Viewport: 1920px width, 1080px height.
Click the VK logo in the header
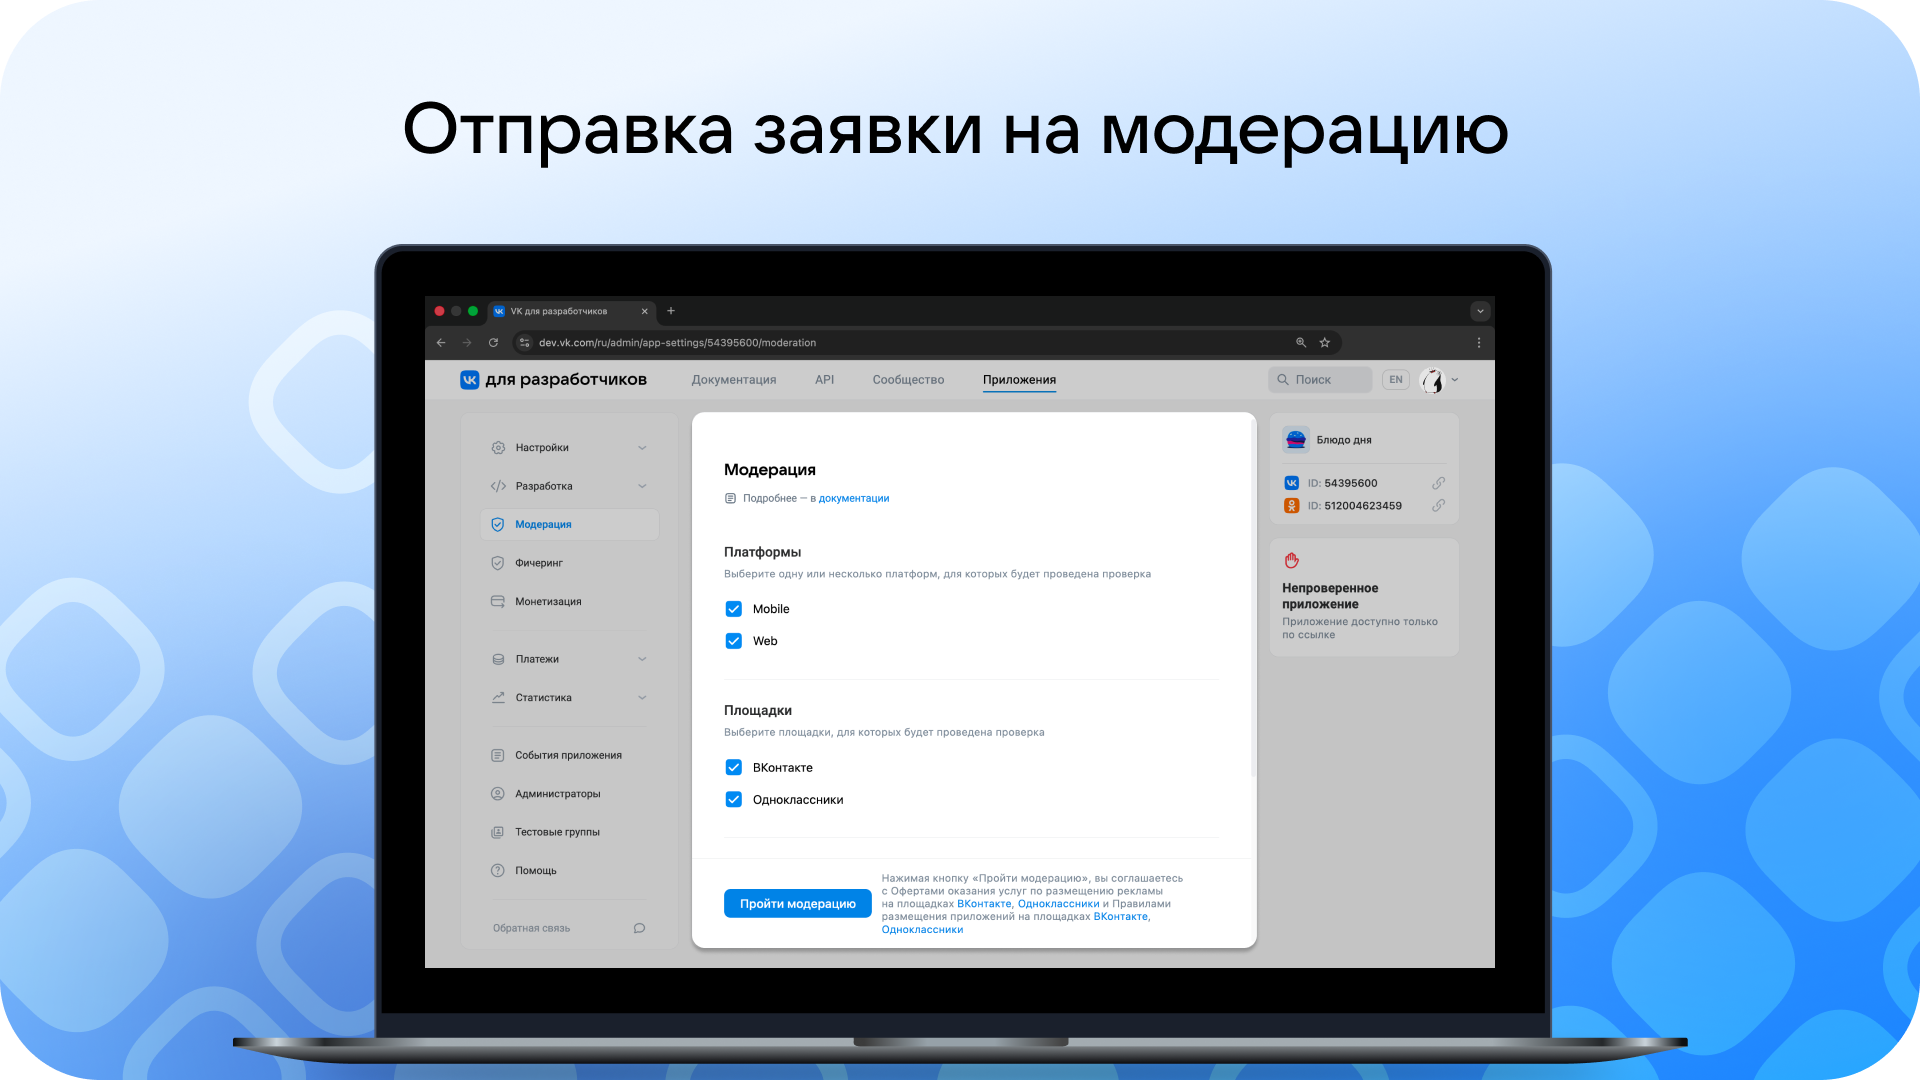pyautogui.click(x=469, y=380)
